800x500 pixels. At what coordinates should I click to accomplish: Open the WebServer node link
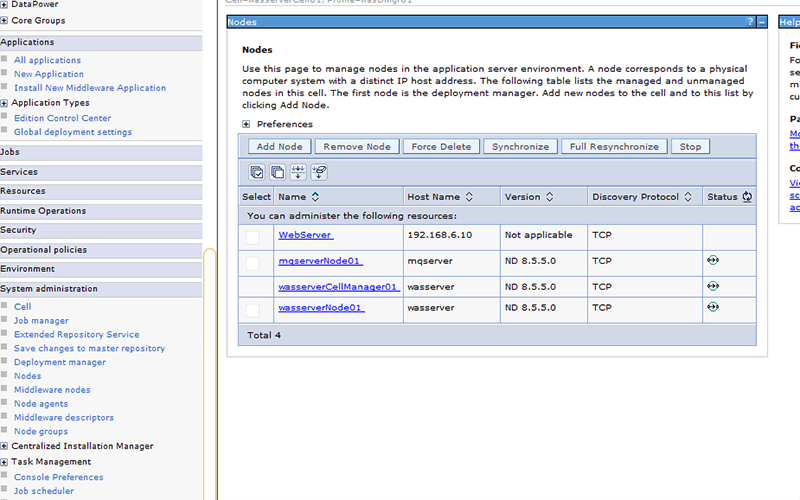pos(306,235)
